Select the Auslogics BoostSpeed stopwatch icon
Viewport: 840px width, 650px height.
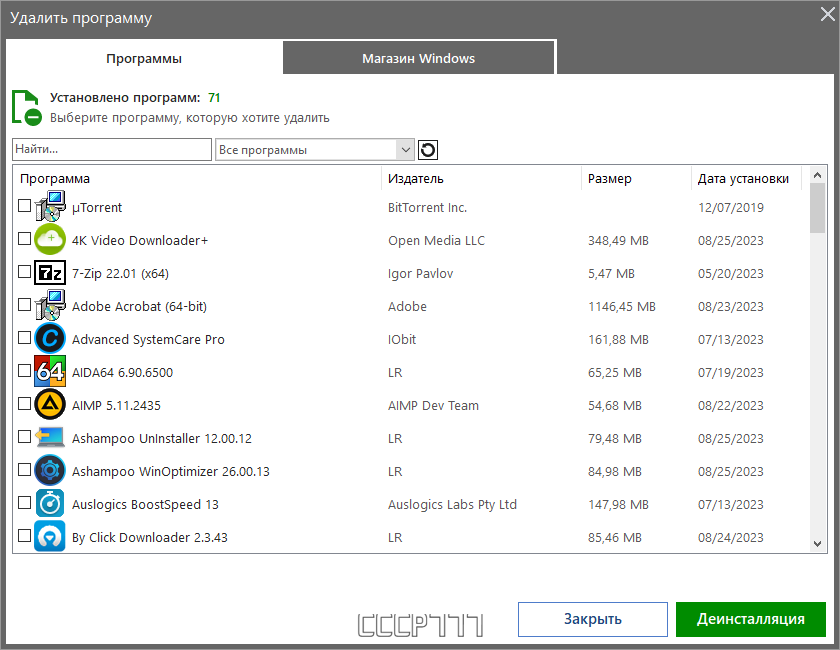(x=50, y=504)
